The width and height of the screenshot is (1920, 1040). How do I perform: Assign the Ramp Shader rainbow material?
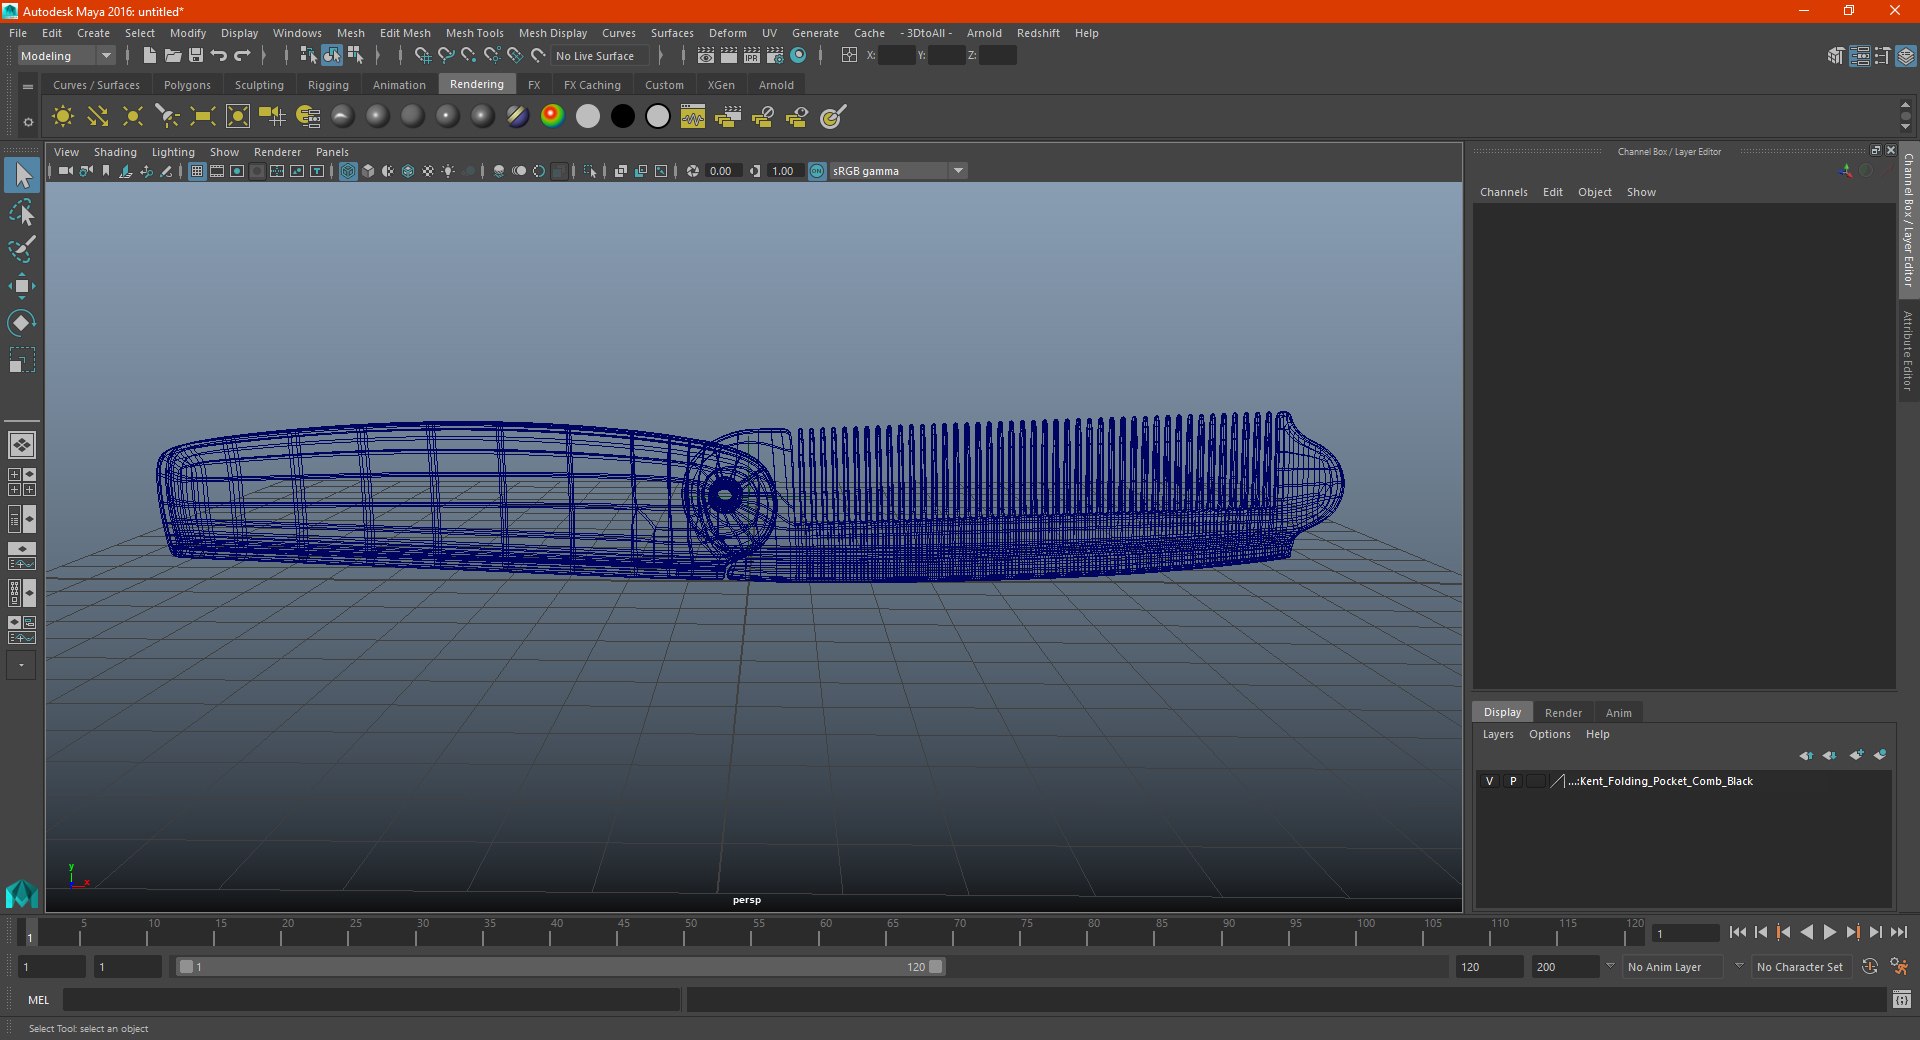tap(552, 116)
